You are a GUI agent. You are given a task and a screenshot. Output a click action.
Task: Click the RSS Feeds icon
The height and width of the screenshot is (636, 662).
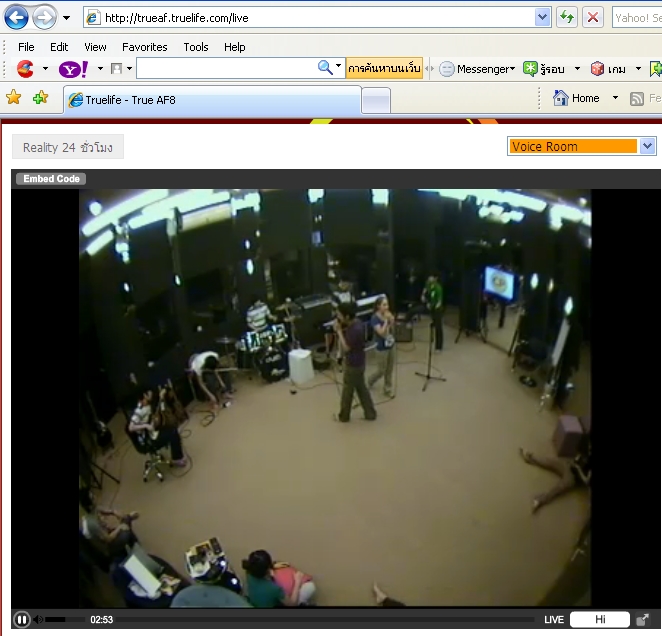click(x=637, y=99)
